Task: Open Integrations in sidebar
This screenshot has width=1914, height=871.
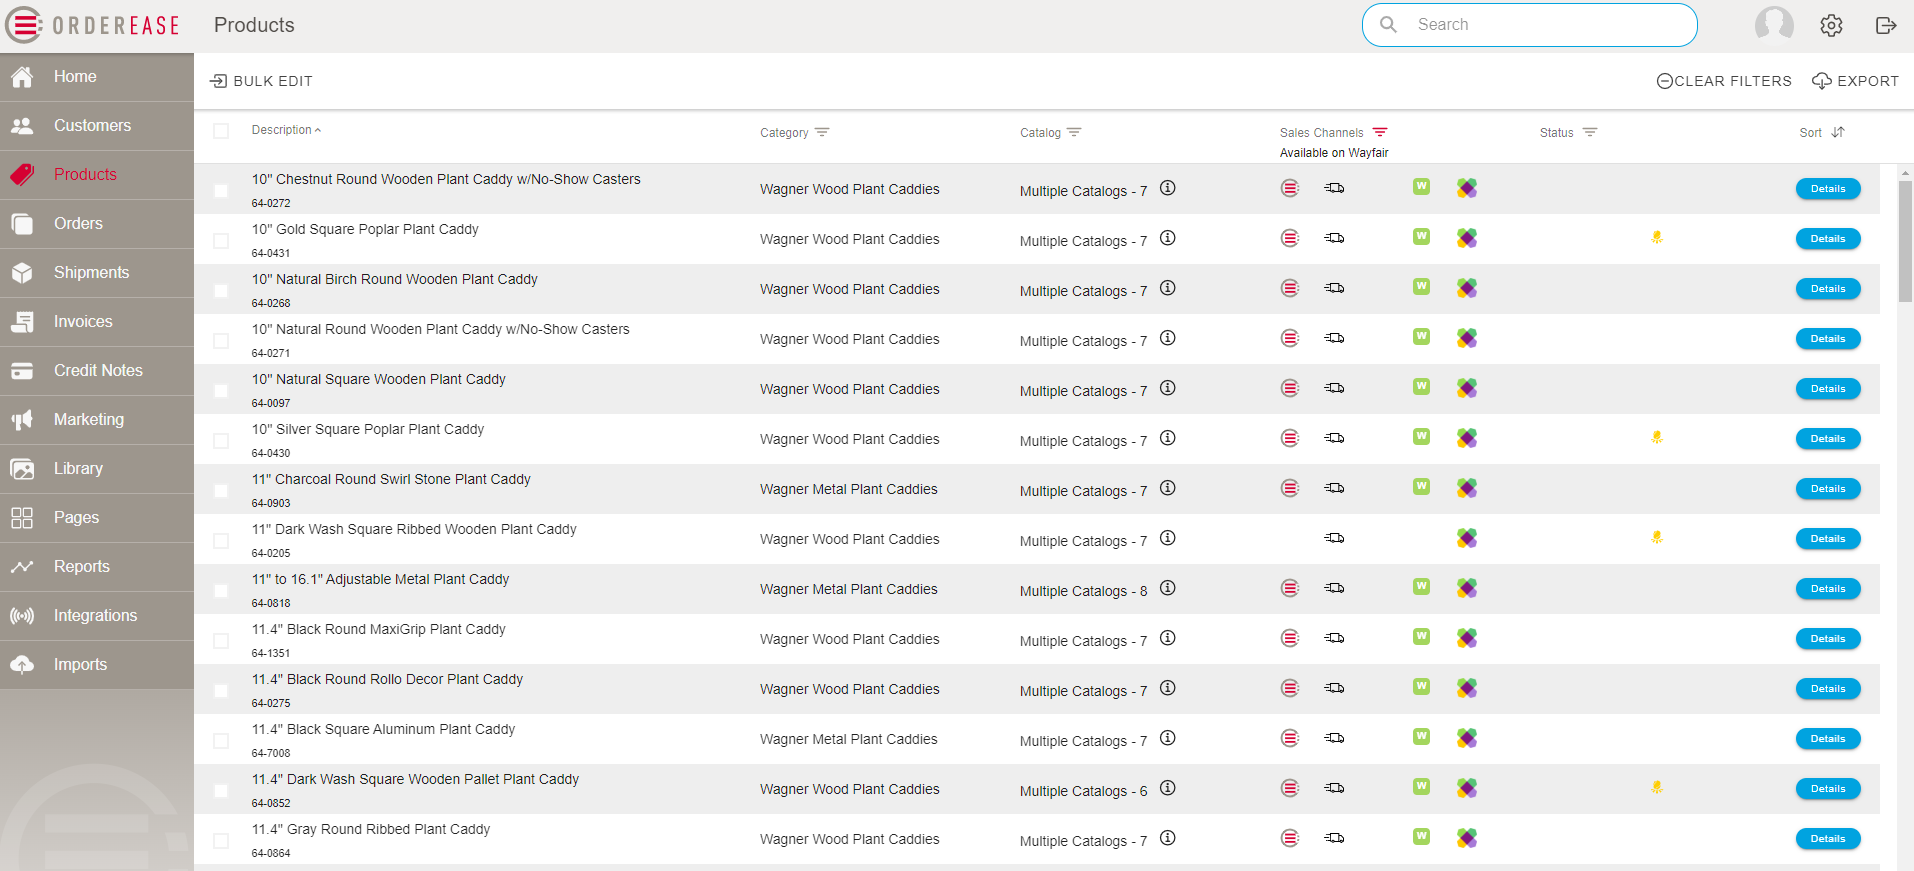Action: pyautogui.click(x=97, y=616)
